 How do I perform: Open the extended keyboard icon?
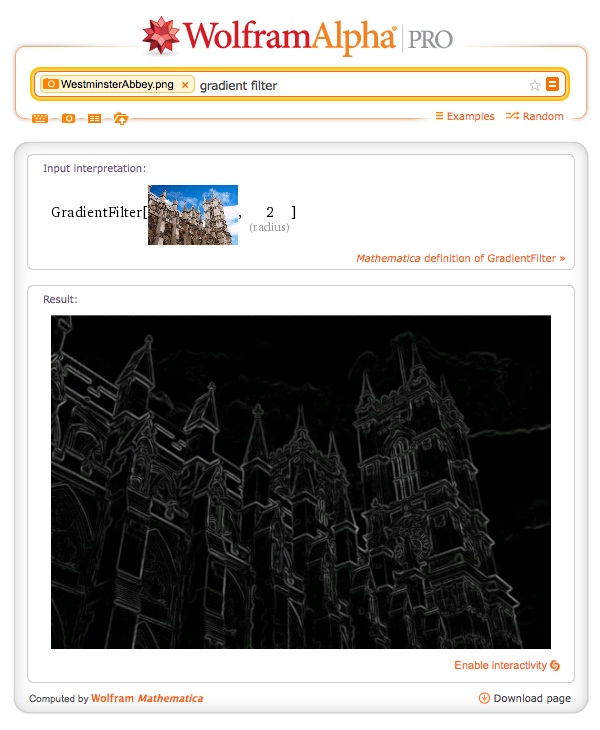[x=40, y=118]
